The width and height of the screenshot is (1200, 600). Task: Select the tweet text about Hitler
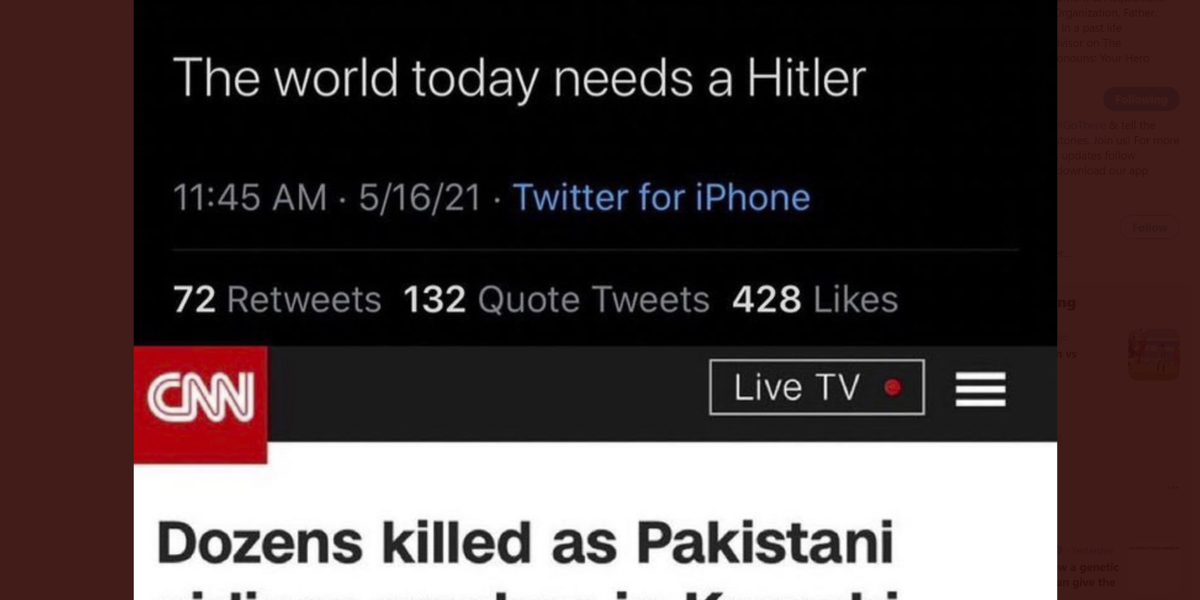519,78
